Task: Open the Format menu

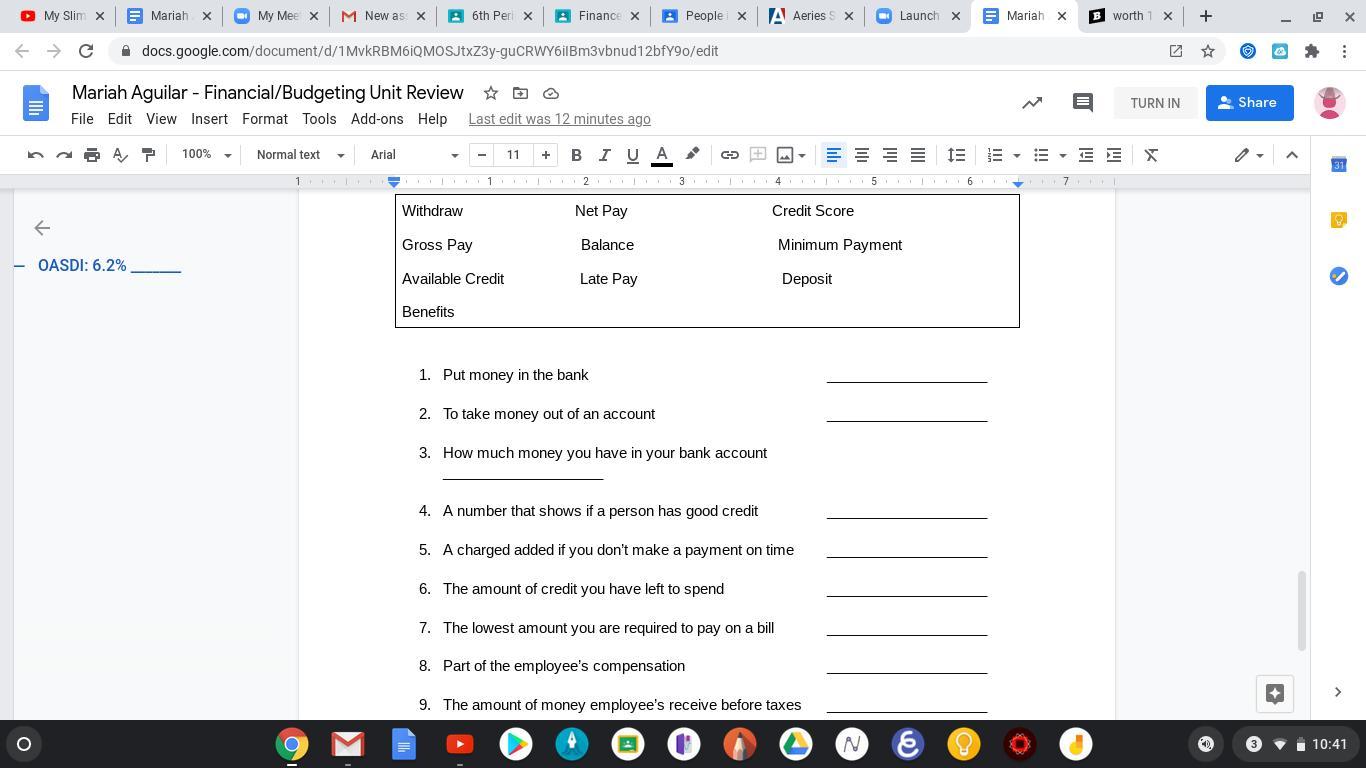Action: (264, 119)
